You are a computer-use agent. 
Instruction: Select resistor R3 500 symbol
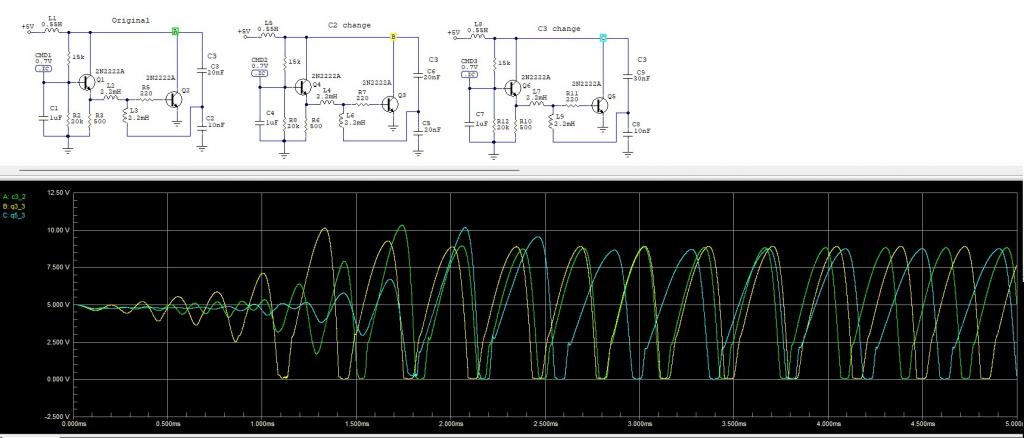click(89, 121)
